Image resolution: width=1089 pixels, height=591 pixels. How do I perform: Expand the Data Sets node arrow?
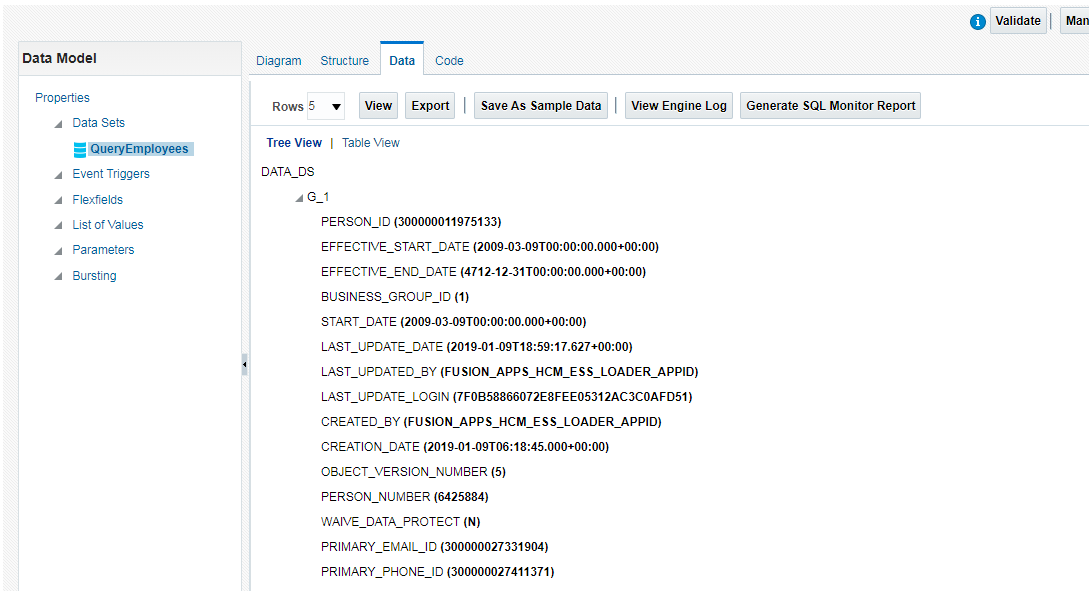[58, 123]
